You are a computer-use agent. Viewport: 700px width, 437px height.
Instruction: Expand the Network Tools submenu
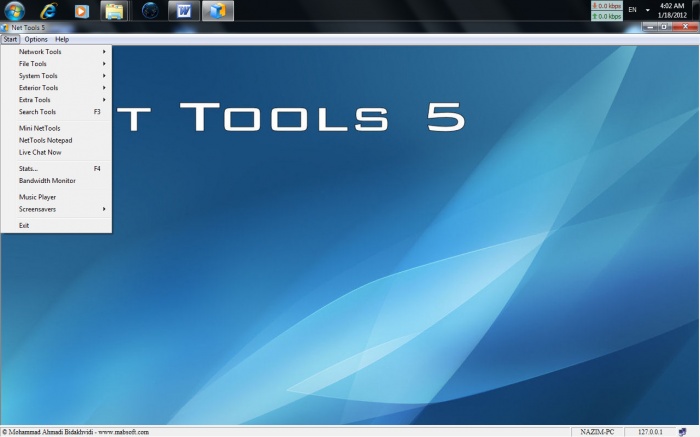[x=57, y=52]
